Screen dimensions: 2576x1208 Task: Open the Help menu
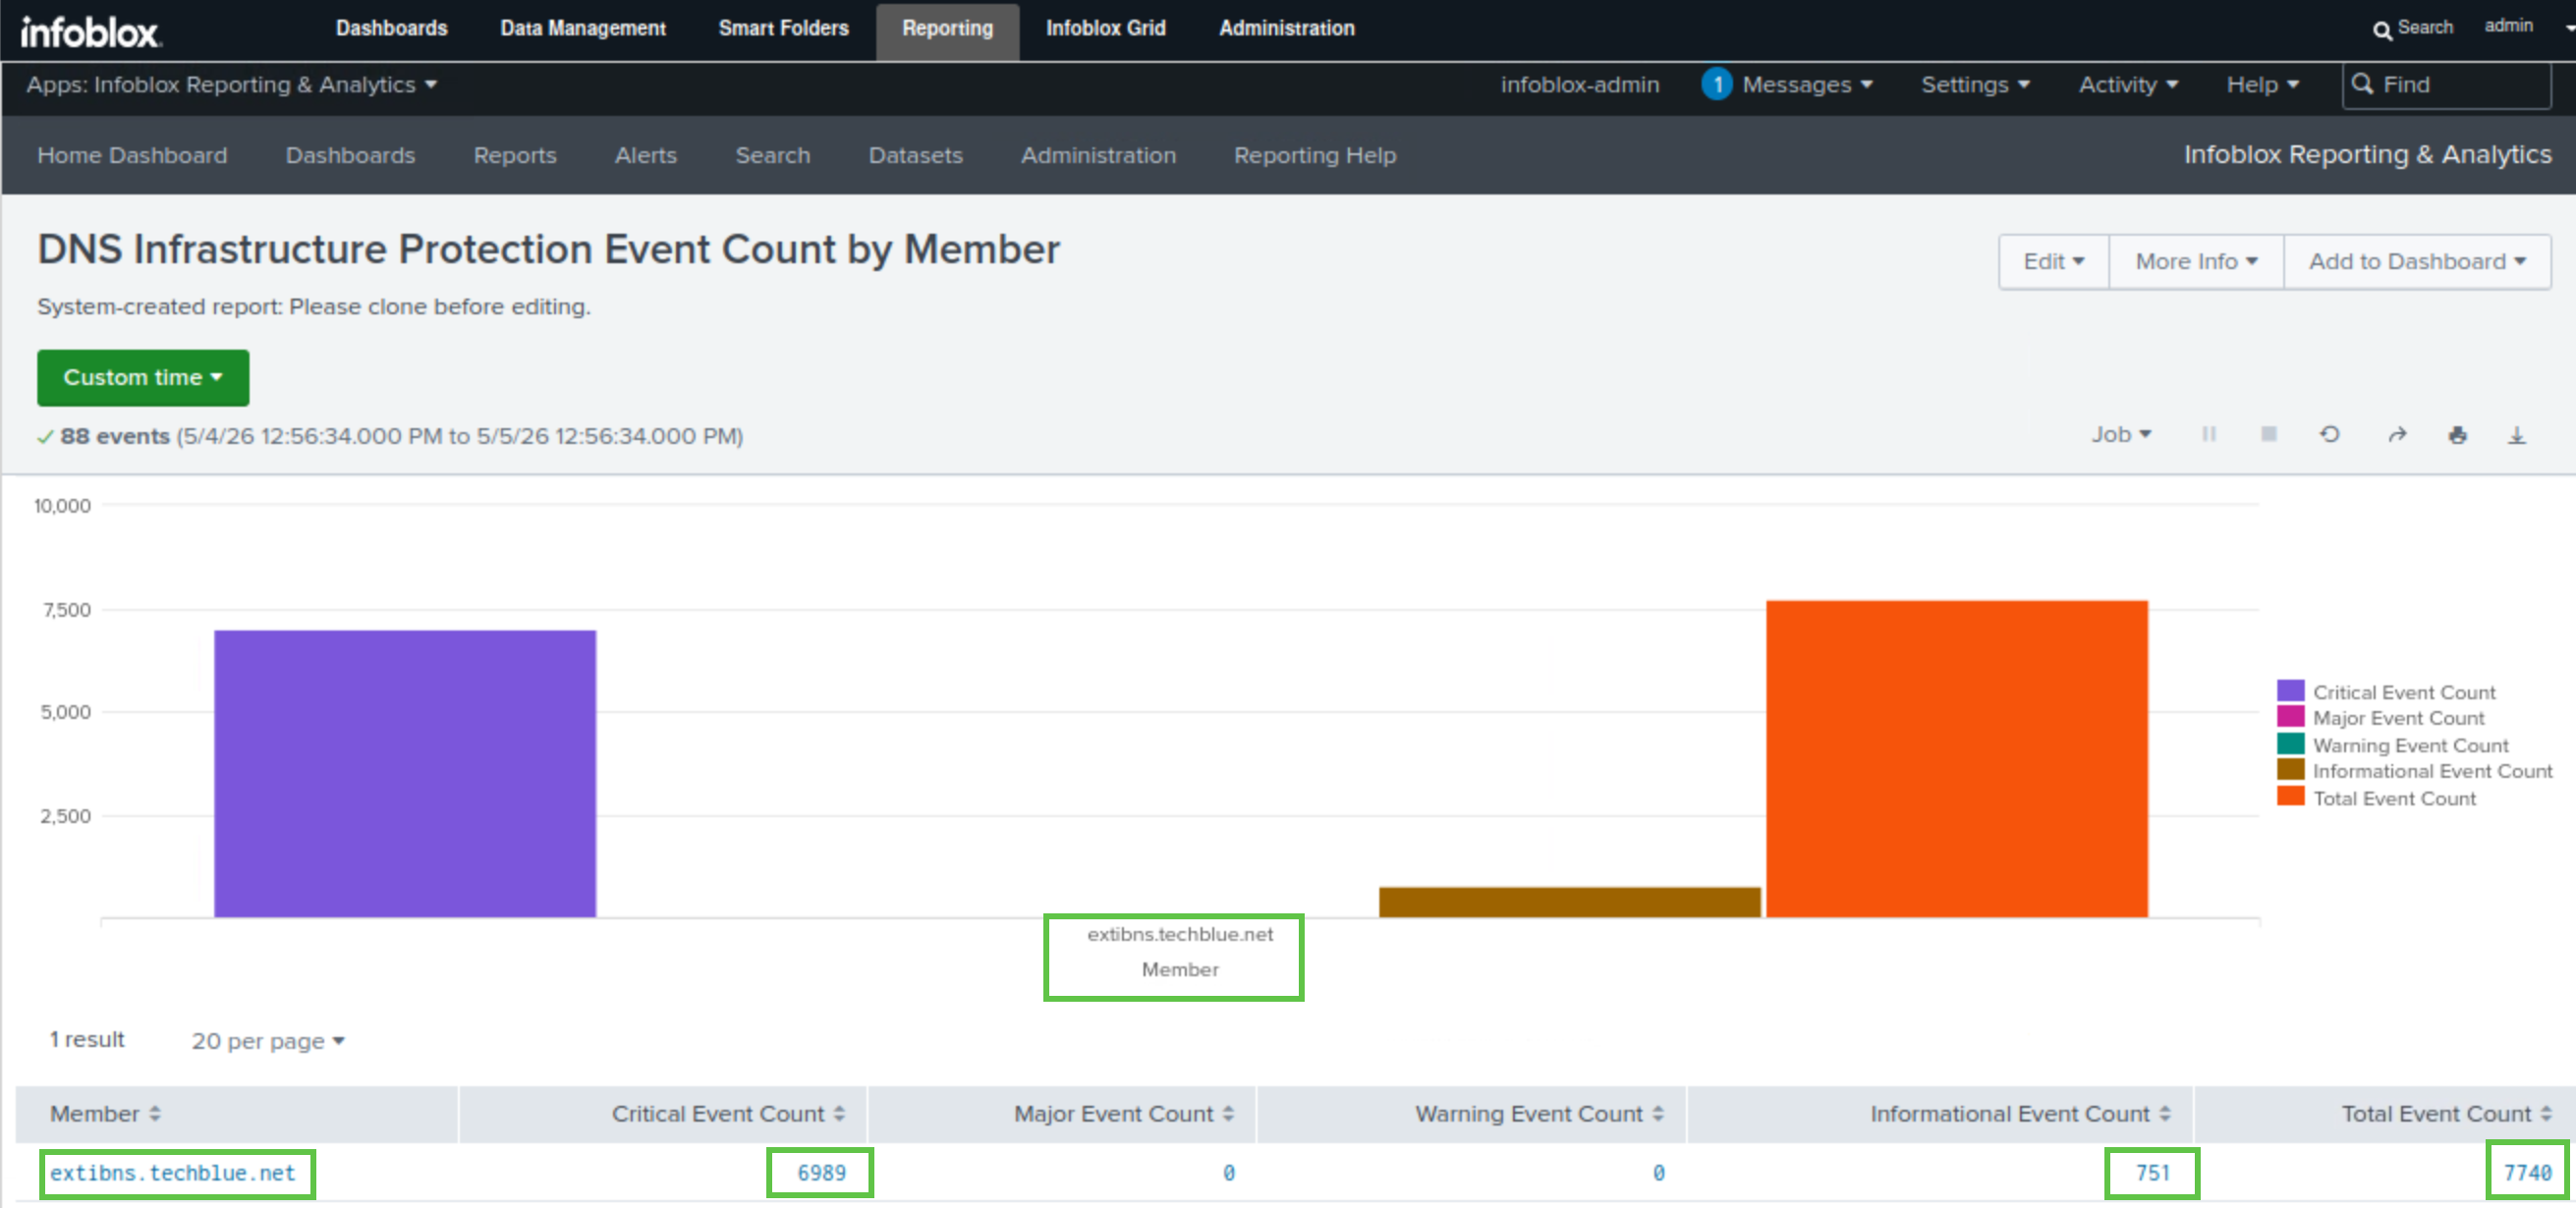pos(2262,84)
